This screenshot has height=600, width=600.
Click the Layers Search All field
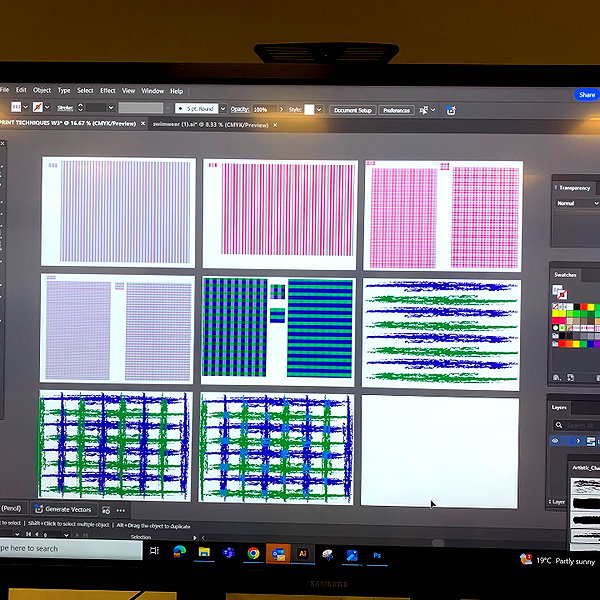[576, 425]
